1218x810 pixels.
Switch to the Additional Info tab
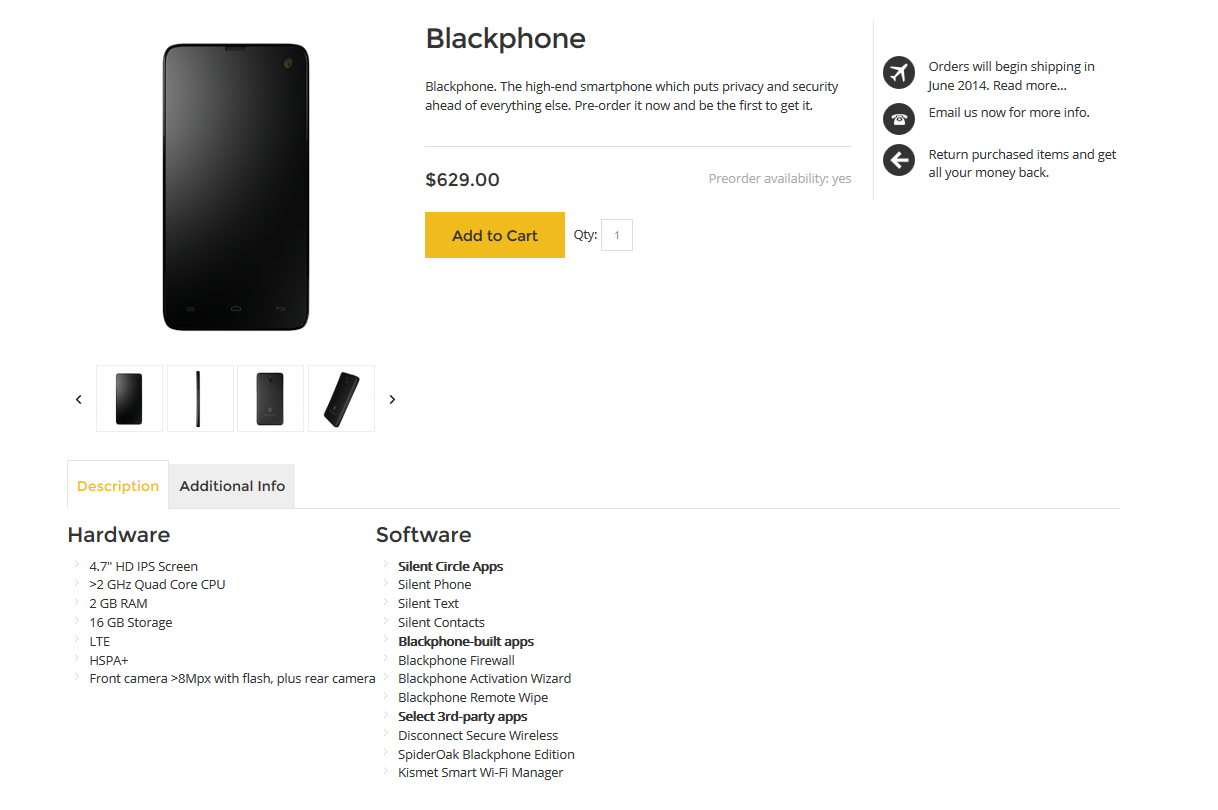232,486
